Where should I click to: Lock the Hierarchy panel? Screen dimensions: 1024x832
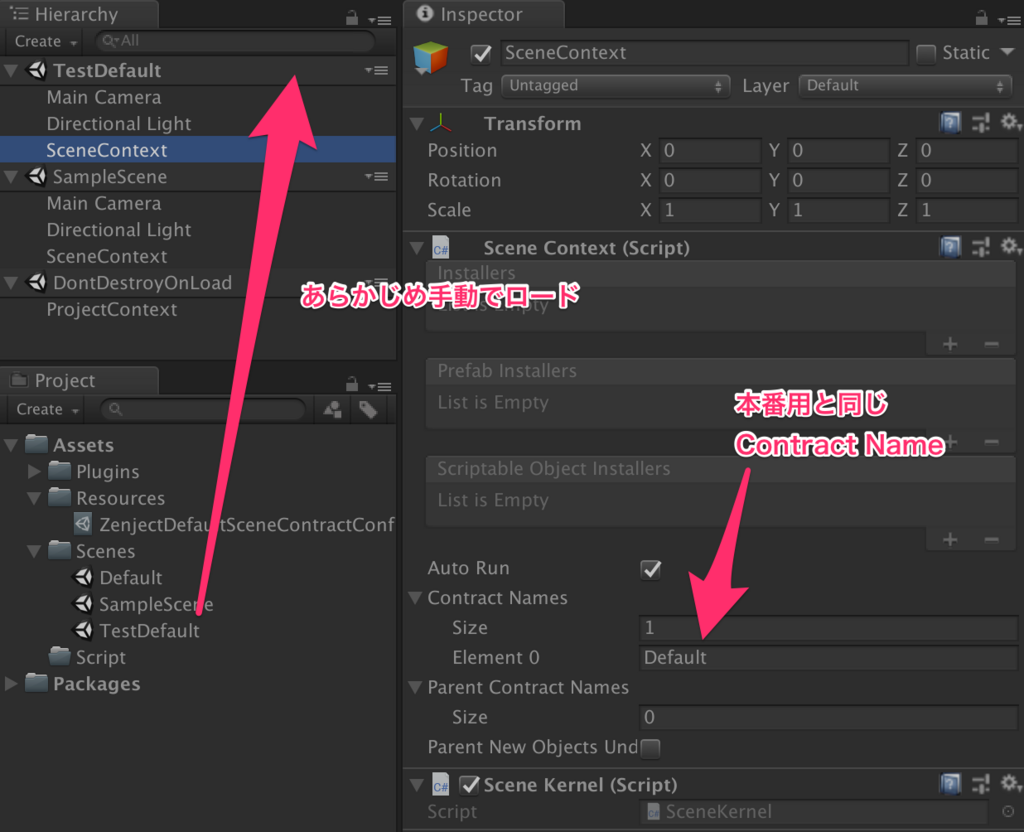tap(351, 18)
